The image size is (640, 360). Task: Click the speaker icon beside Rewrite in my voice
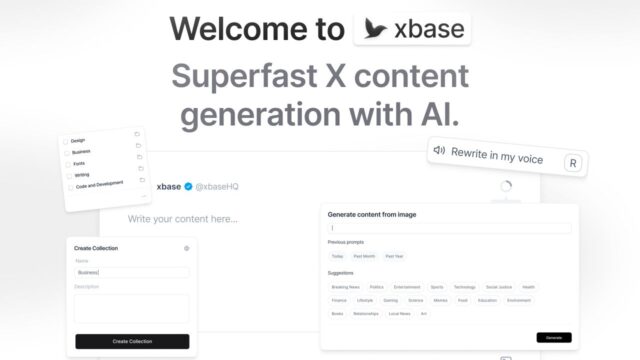point(439,150)
